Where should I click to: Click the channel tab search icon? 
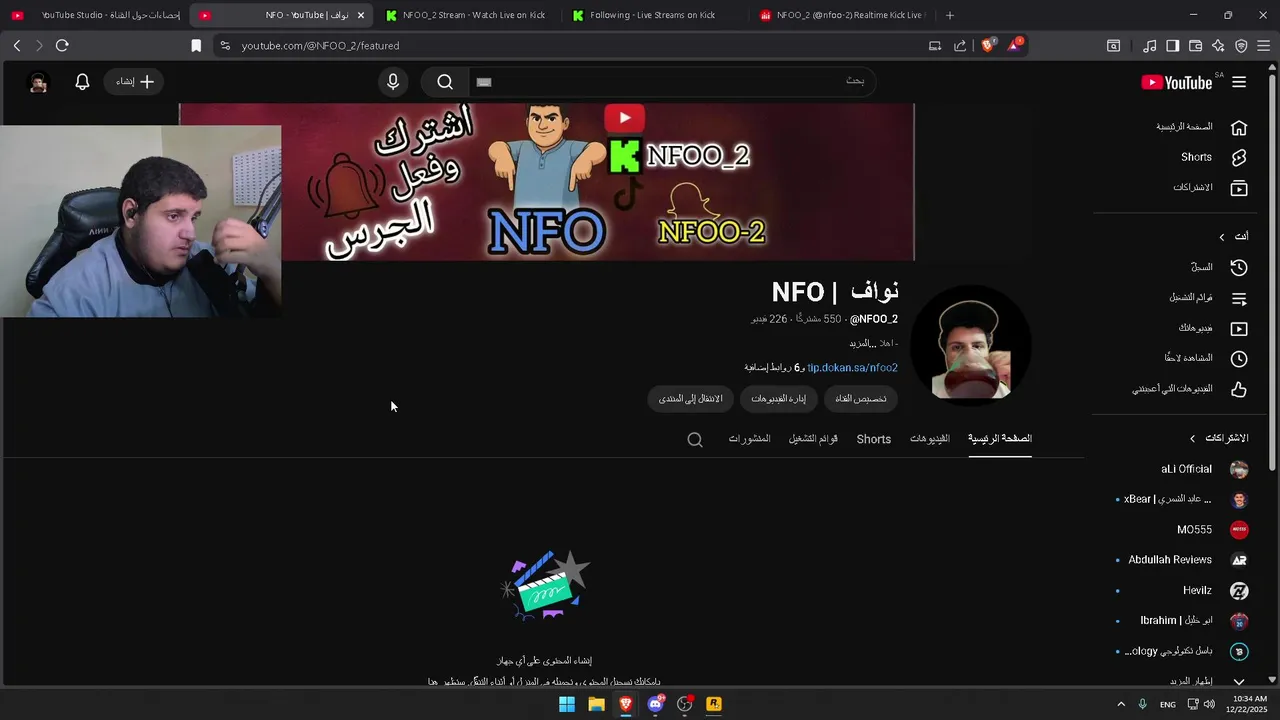coord(695,439)
